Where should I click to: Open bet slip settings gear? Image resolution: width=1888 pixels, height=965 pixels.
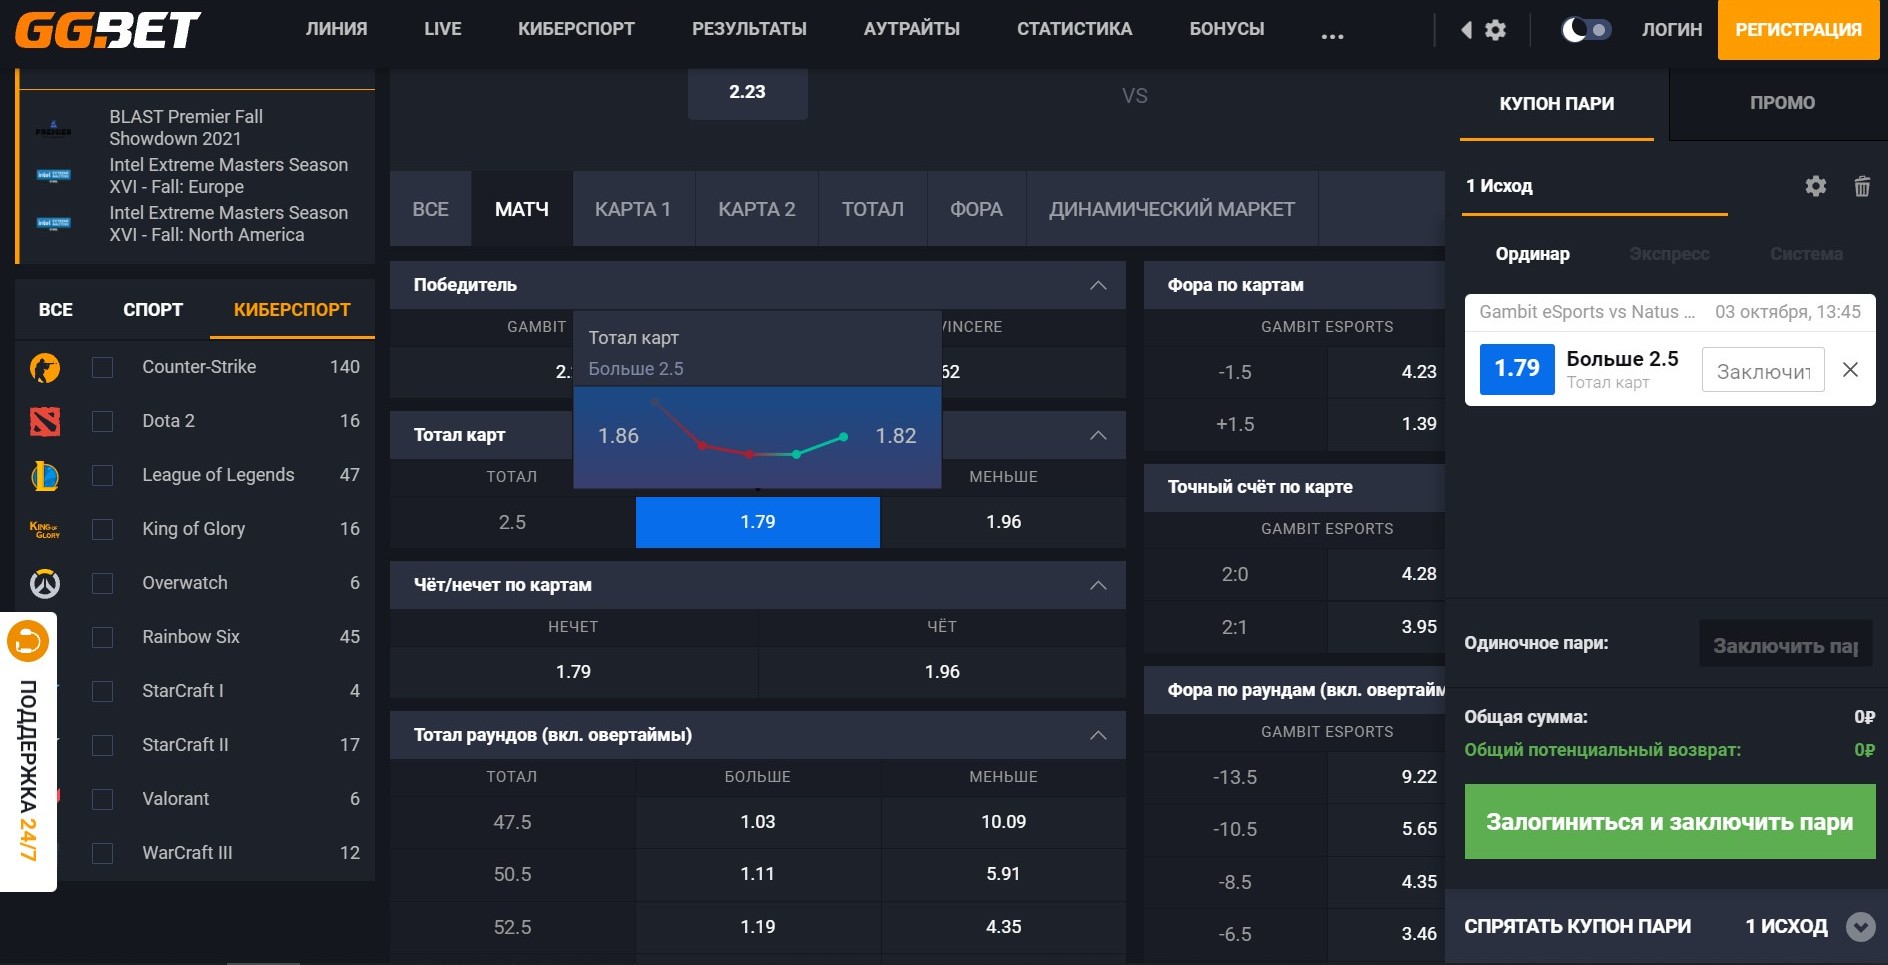(x=1815, y=186)
